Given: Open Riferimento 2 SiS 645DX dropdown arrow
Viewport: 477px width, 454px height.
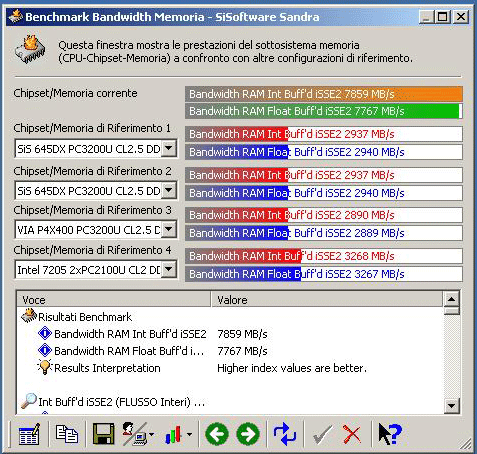Looking at the screenshot, I should click(x=169, y=190).
